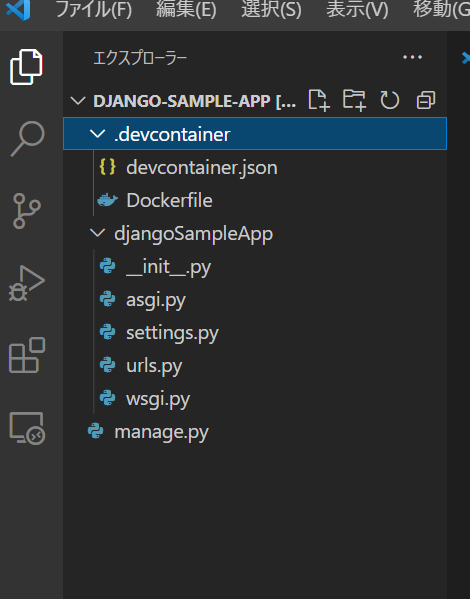Open the Explorer view in activity bar
Image resolution: width=470 pixels, height=599 pixels.
[26, 67]
